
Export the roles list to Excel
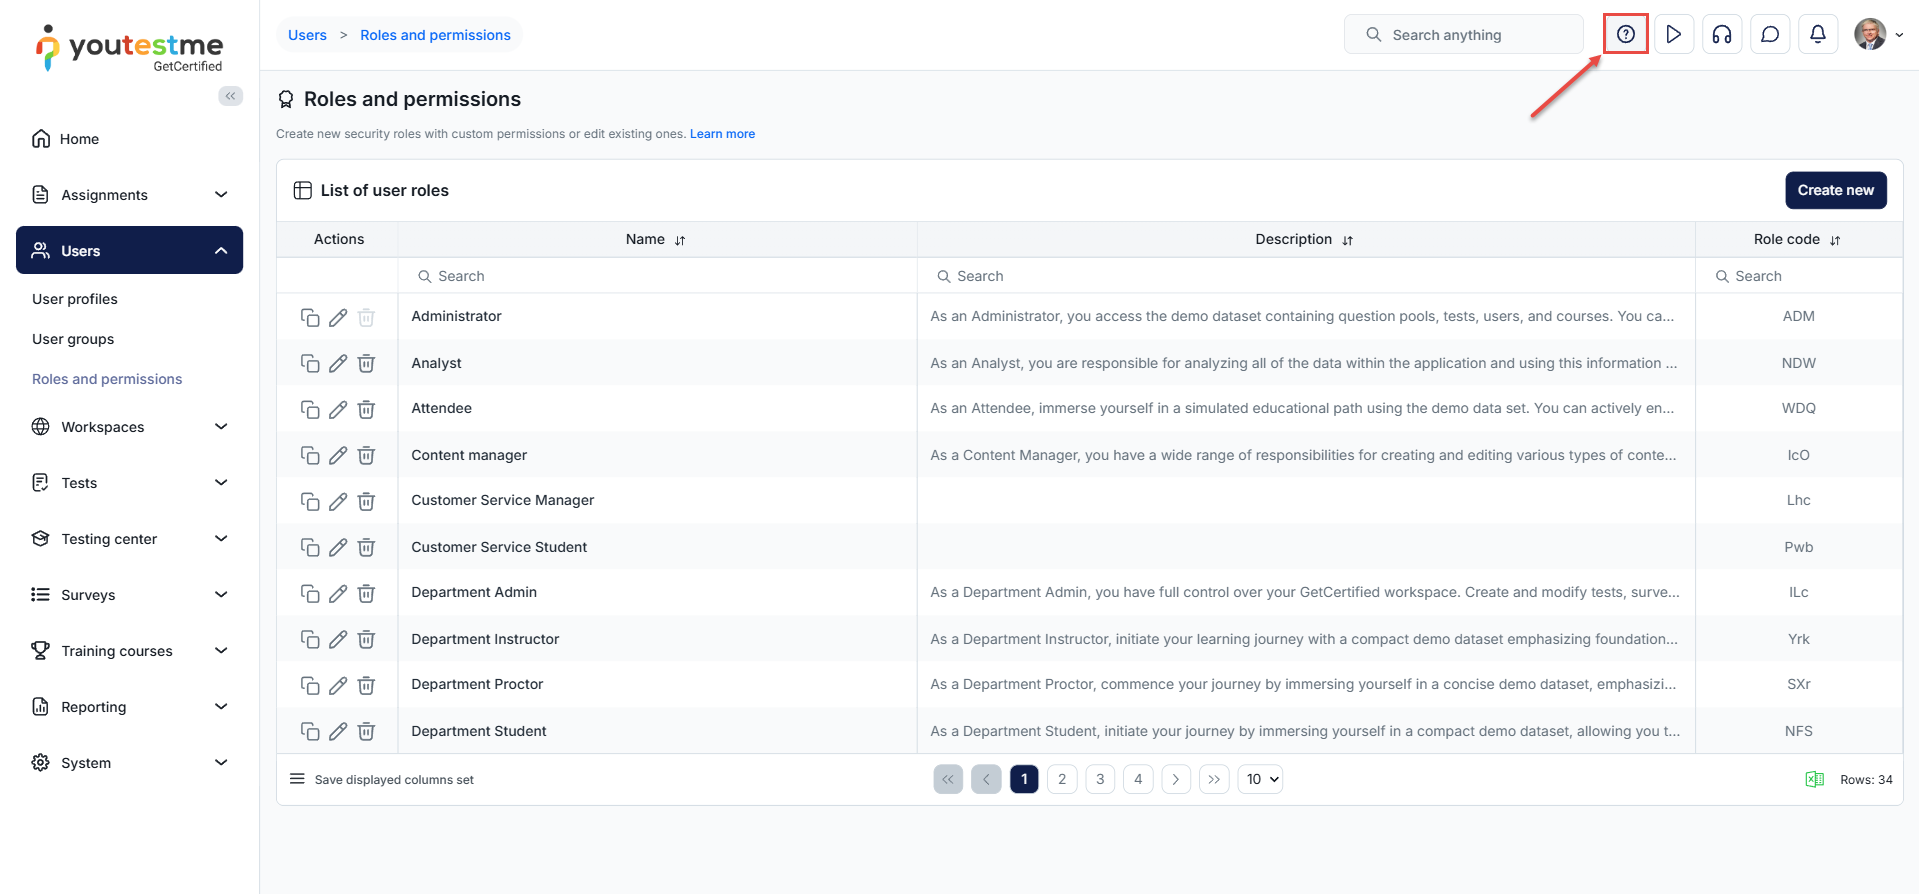click(1814, 780)
